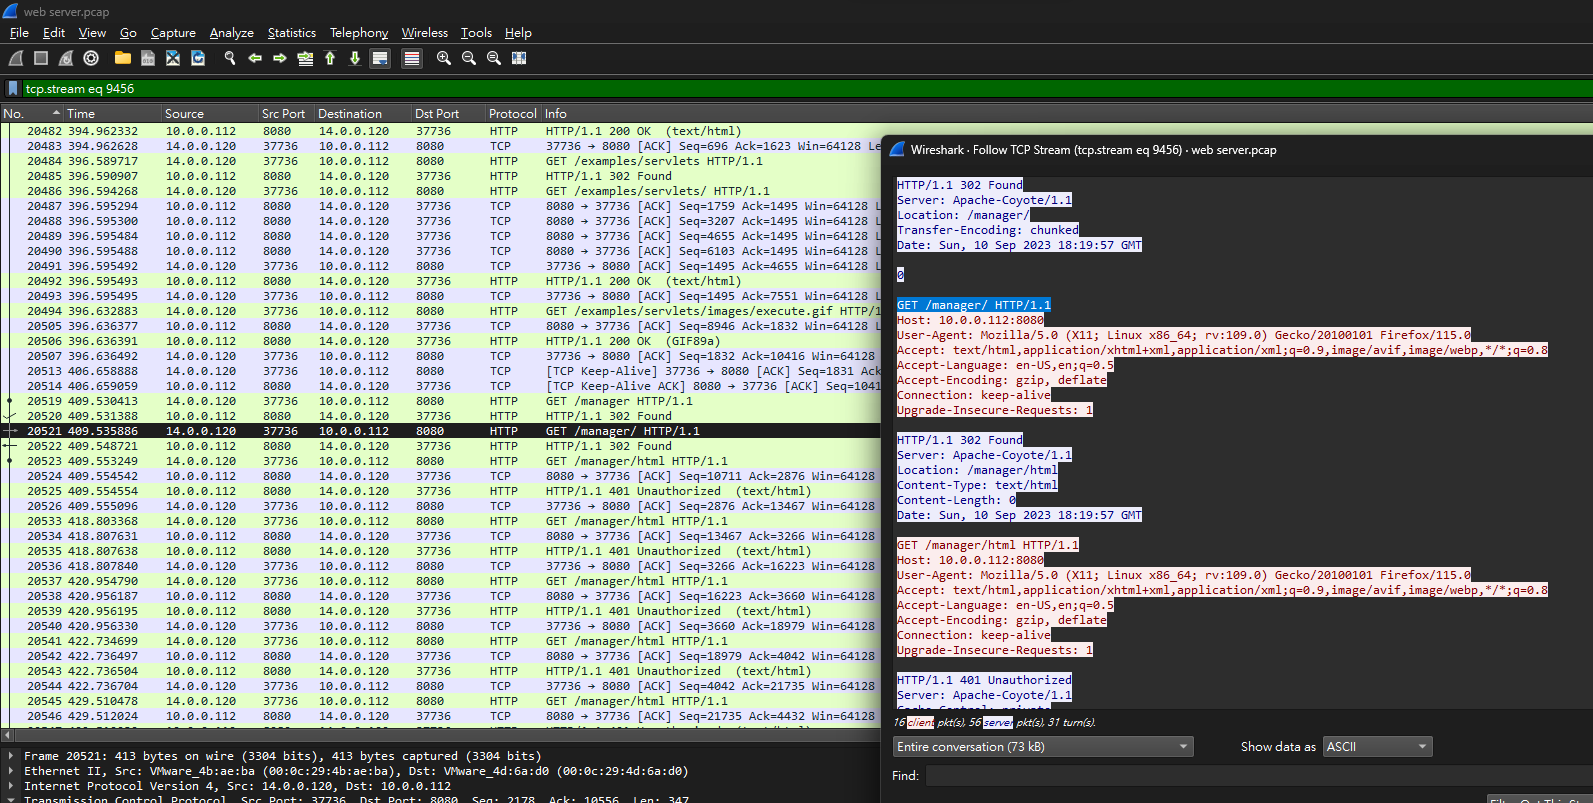Reset text size to normal

click(494, 58)
